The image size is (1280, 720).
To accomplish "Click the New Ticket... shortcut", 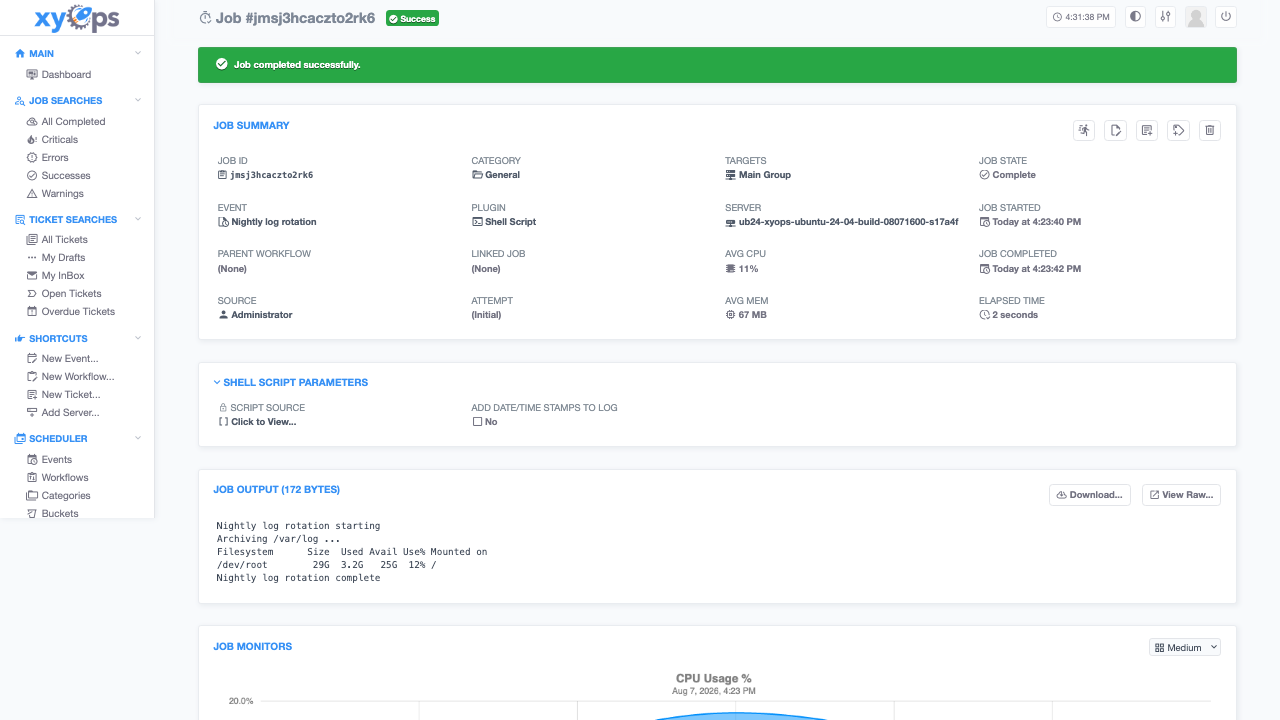I will click(71, 395).
